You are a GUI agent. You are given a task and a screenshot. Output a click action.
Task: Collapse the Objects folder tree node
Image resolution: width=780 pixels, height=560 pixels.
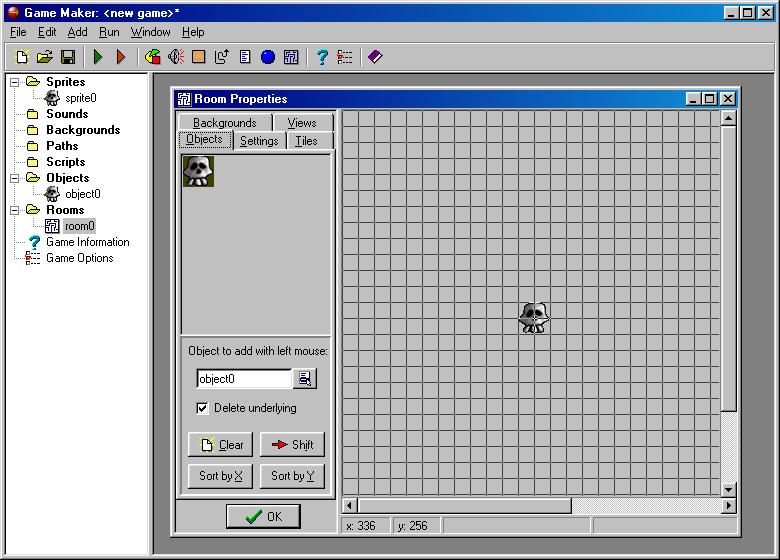pos(15,178)
